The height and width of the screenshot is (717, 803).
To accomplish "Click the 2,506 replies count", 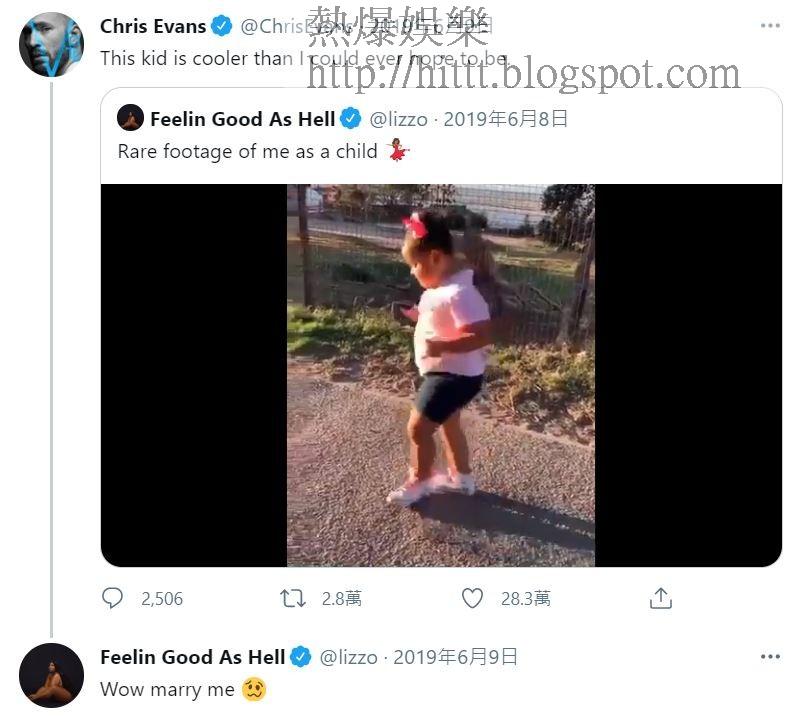I will 162,599.
